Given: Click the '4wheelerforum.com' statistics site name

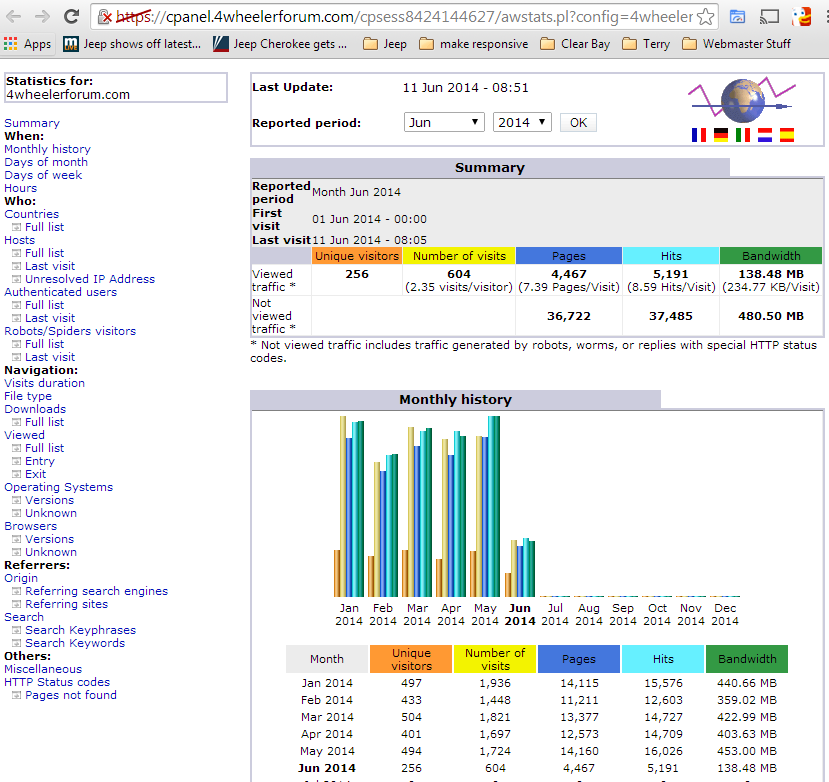Looking at the screenshot, I should (68, 95).
